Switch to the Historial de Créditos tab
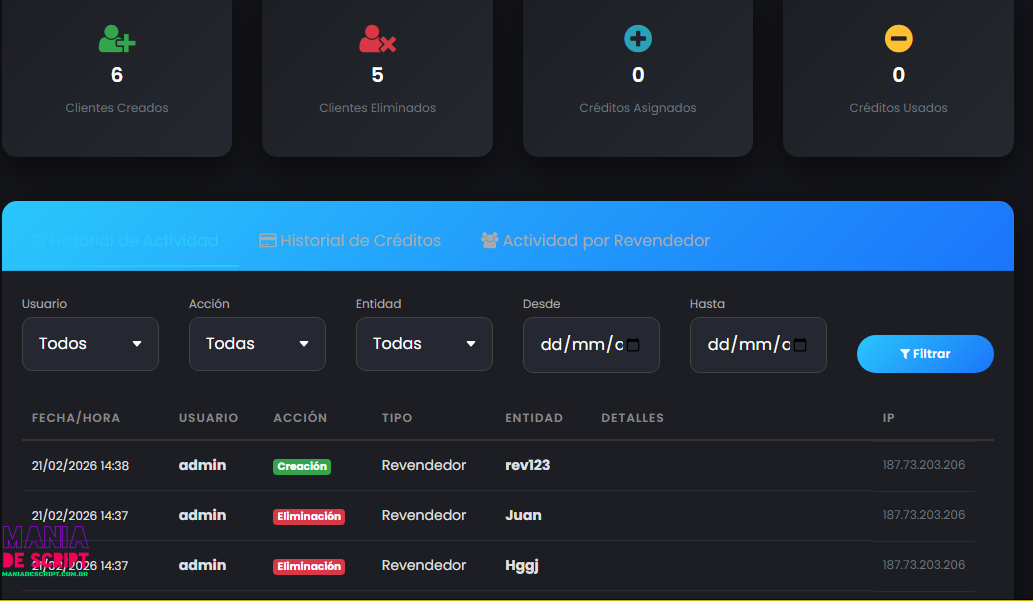The width and height of the screenshot is (1033, 601). tap(350, 241)
